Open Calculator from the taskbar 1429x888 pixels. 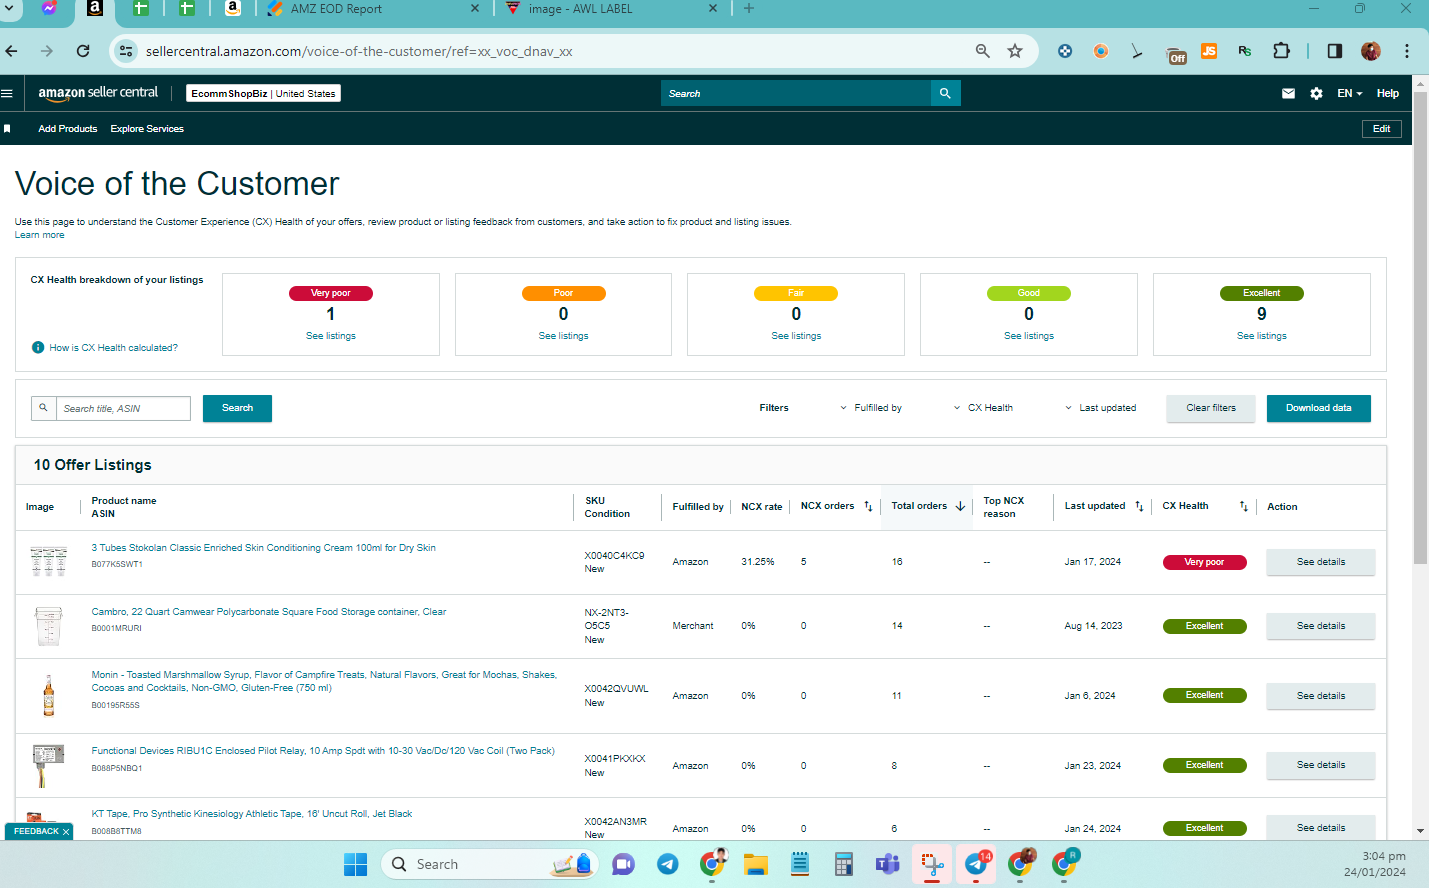[x=843, y=864]
